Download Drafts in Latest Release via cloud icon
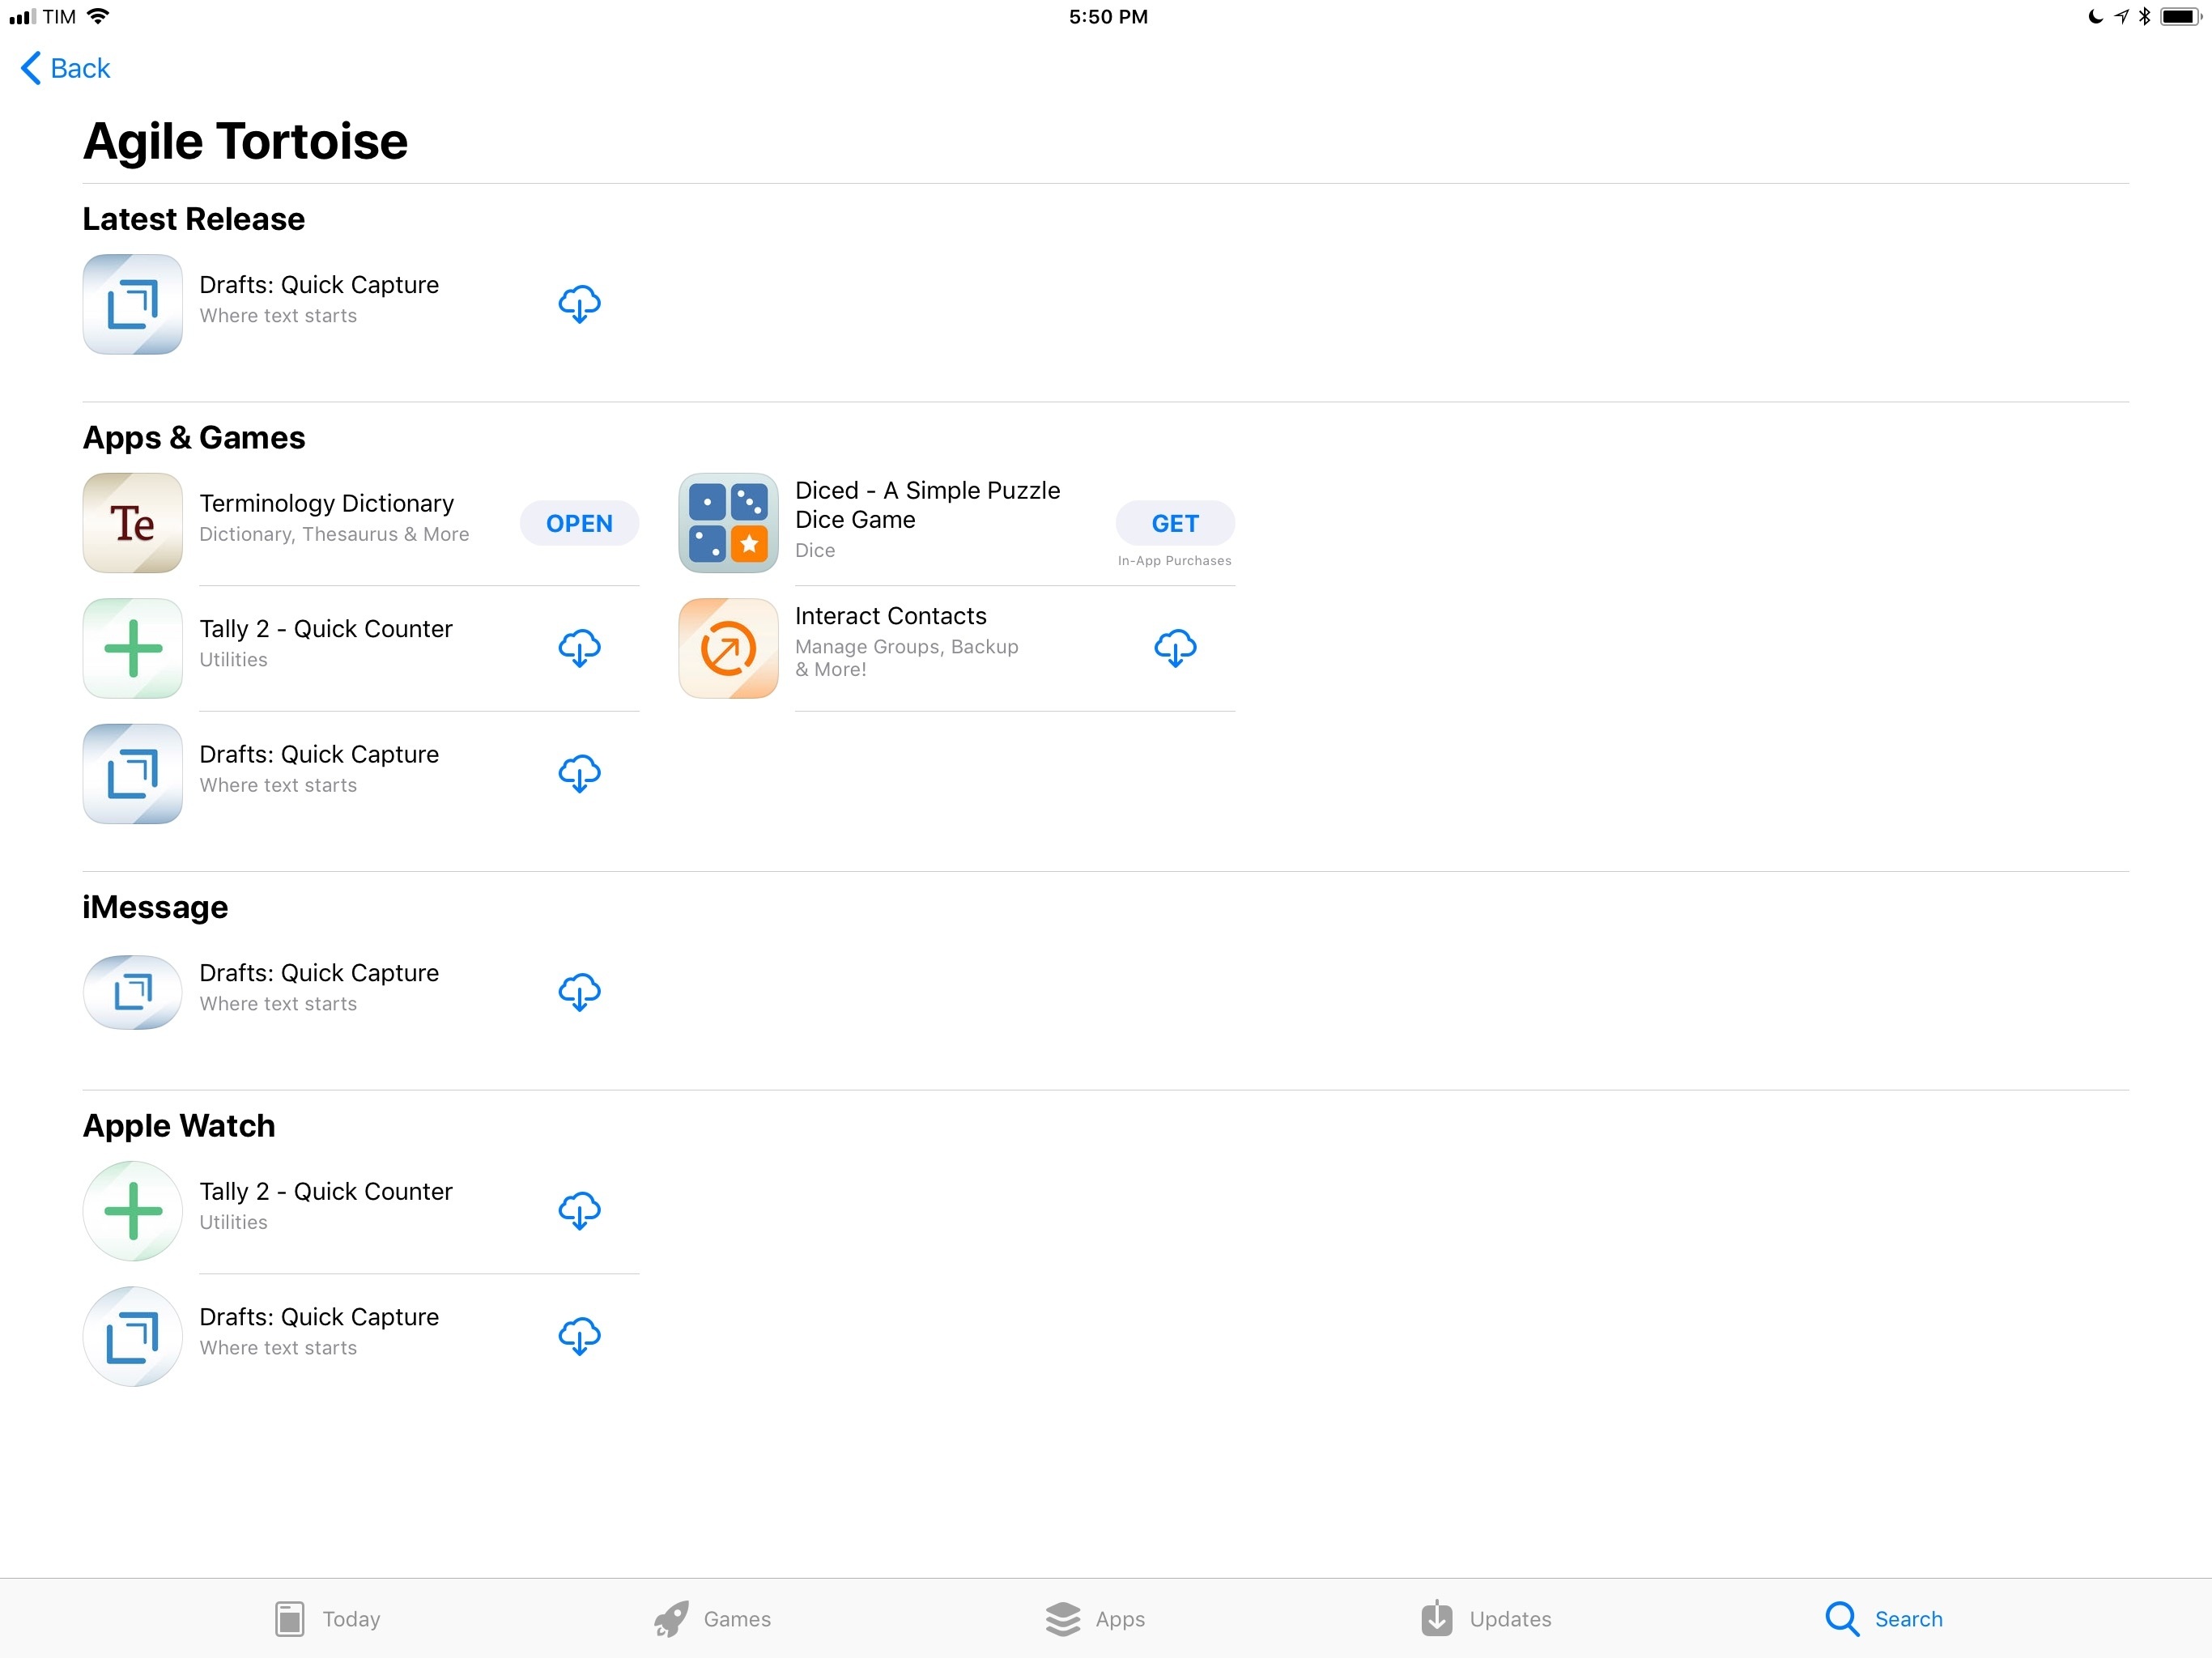The width and height of the screenshot is (2212, 1658). pos(579,304)
